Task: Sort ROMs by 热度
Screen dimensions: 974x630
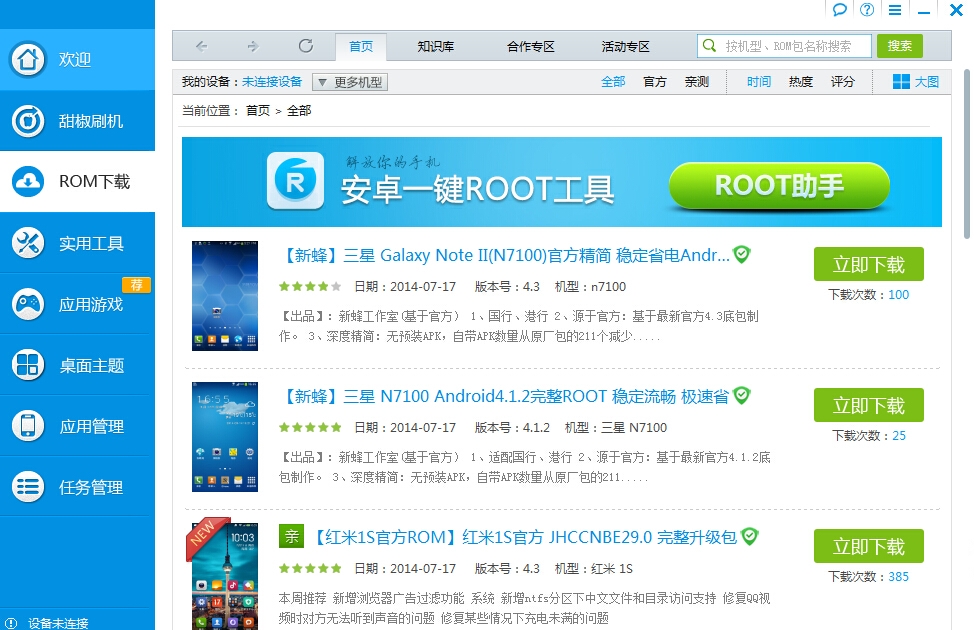Action: click(x=801, y=81)
